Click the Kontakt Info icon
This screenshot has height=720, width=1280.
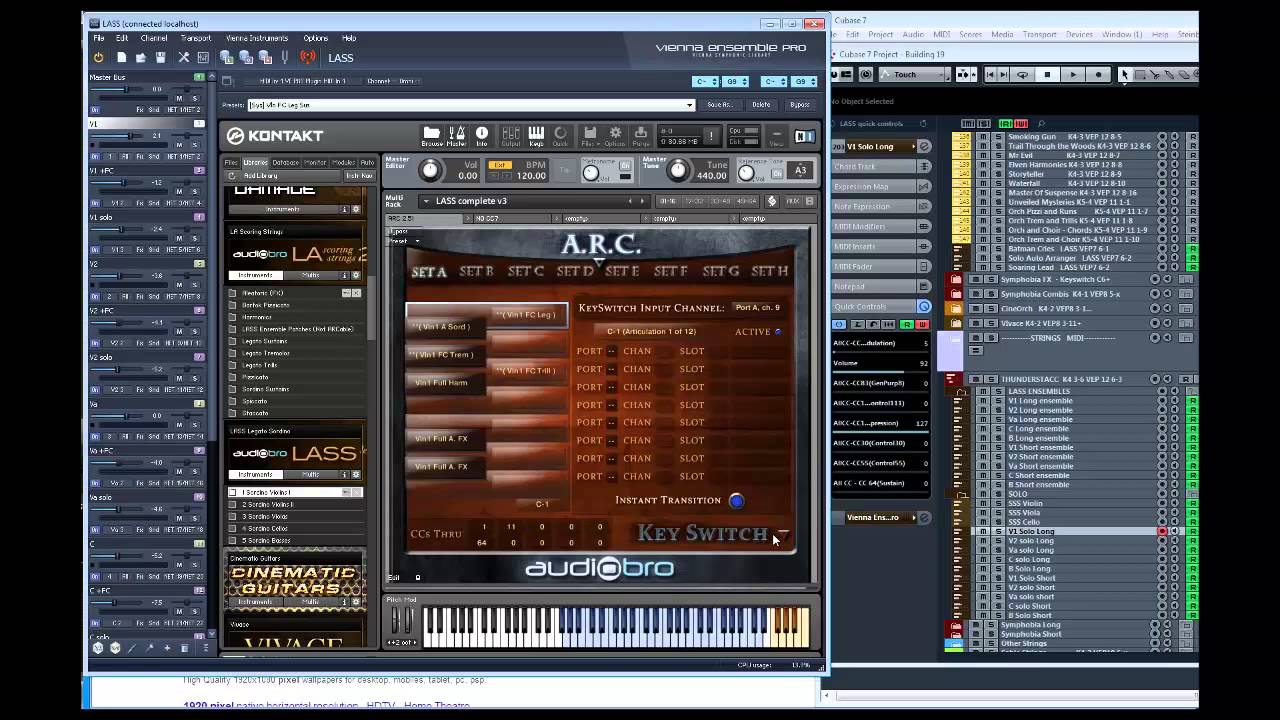(482, 136)
